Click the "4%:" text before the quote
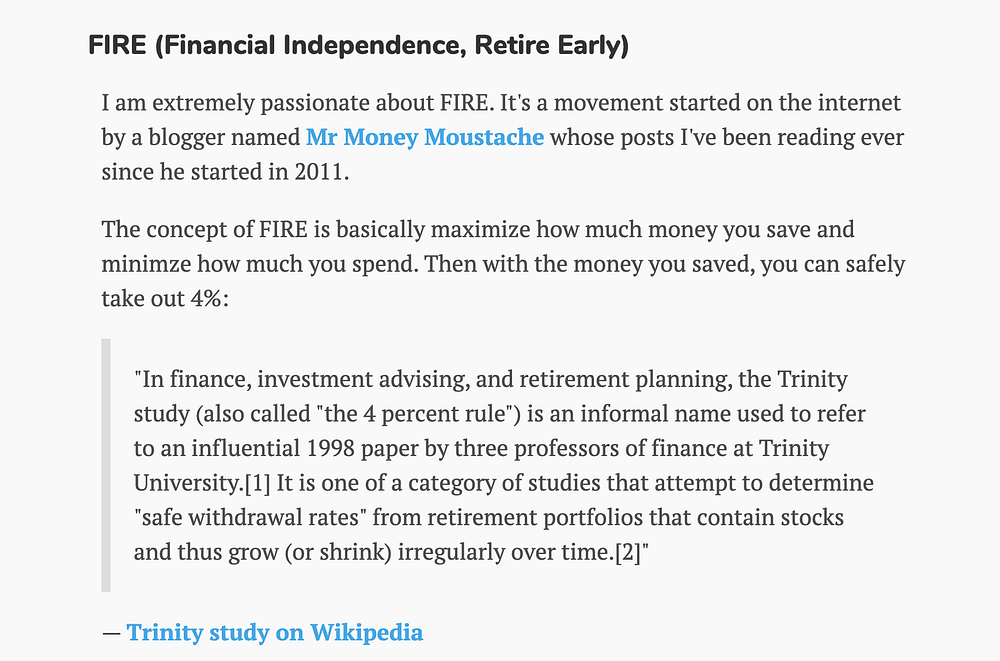The width and height of the screenshot is (1000, 661). 209,299
